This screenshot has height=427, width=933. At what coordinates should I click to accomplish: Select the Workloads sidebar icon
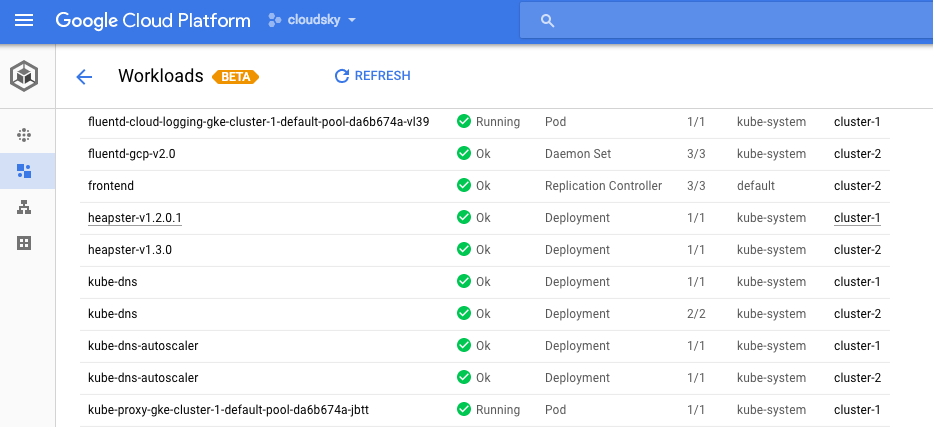point(24,171)
